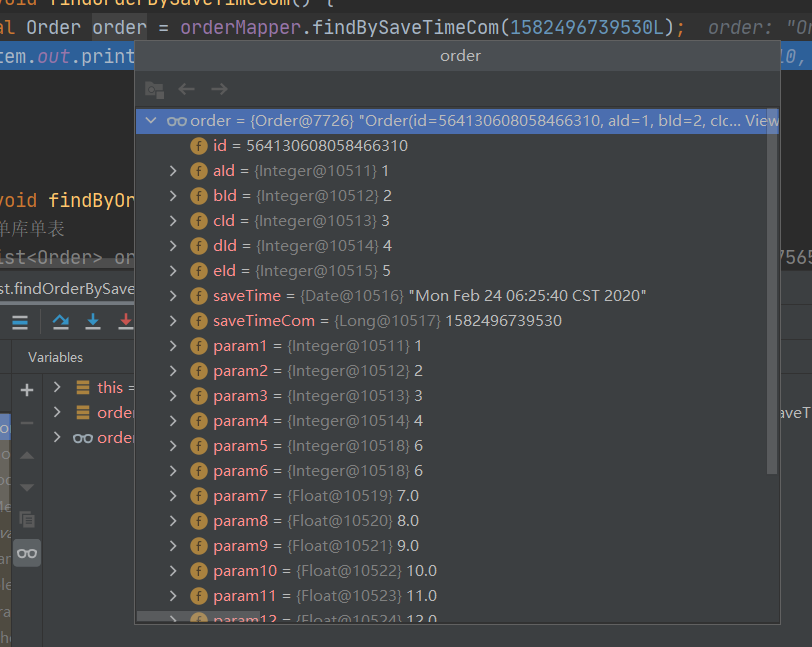
Task: Click the watch glasses icon on order root
Action: [x=177, y=121]
